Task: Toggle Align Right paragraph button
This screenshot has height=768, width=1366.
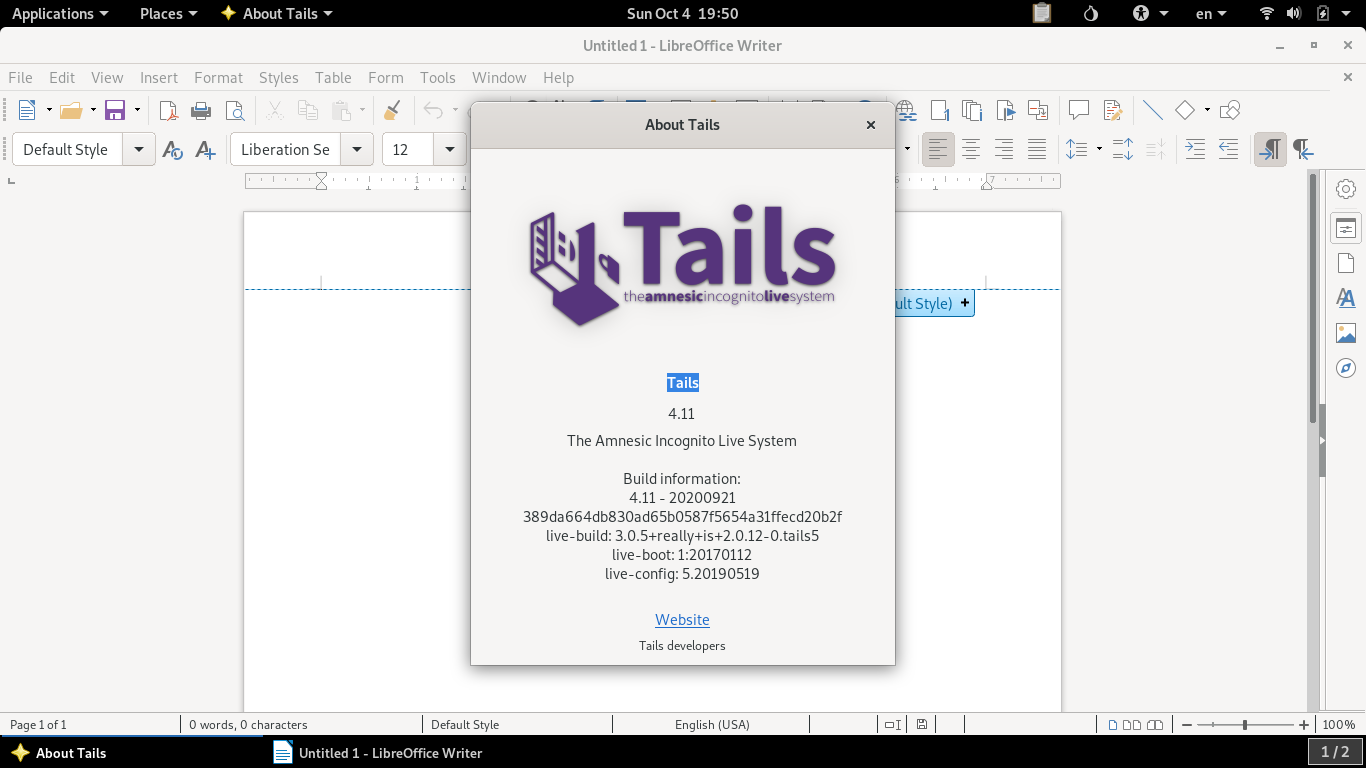Action: [1004, 150]
